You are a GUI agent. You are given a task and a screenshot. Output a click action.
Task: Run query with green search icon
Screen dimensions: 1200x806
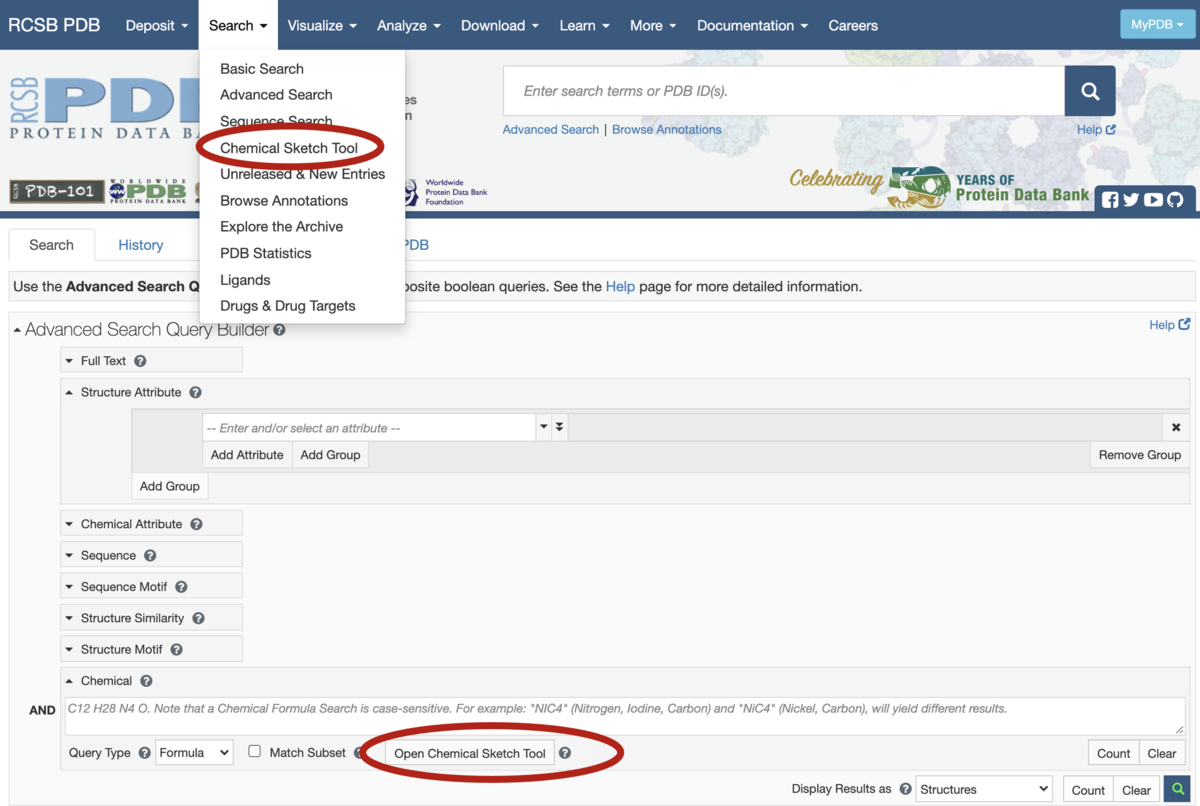point(1178,790)
